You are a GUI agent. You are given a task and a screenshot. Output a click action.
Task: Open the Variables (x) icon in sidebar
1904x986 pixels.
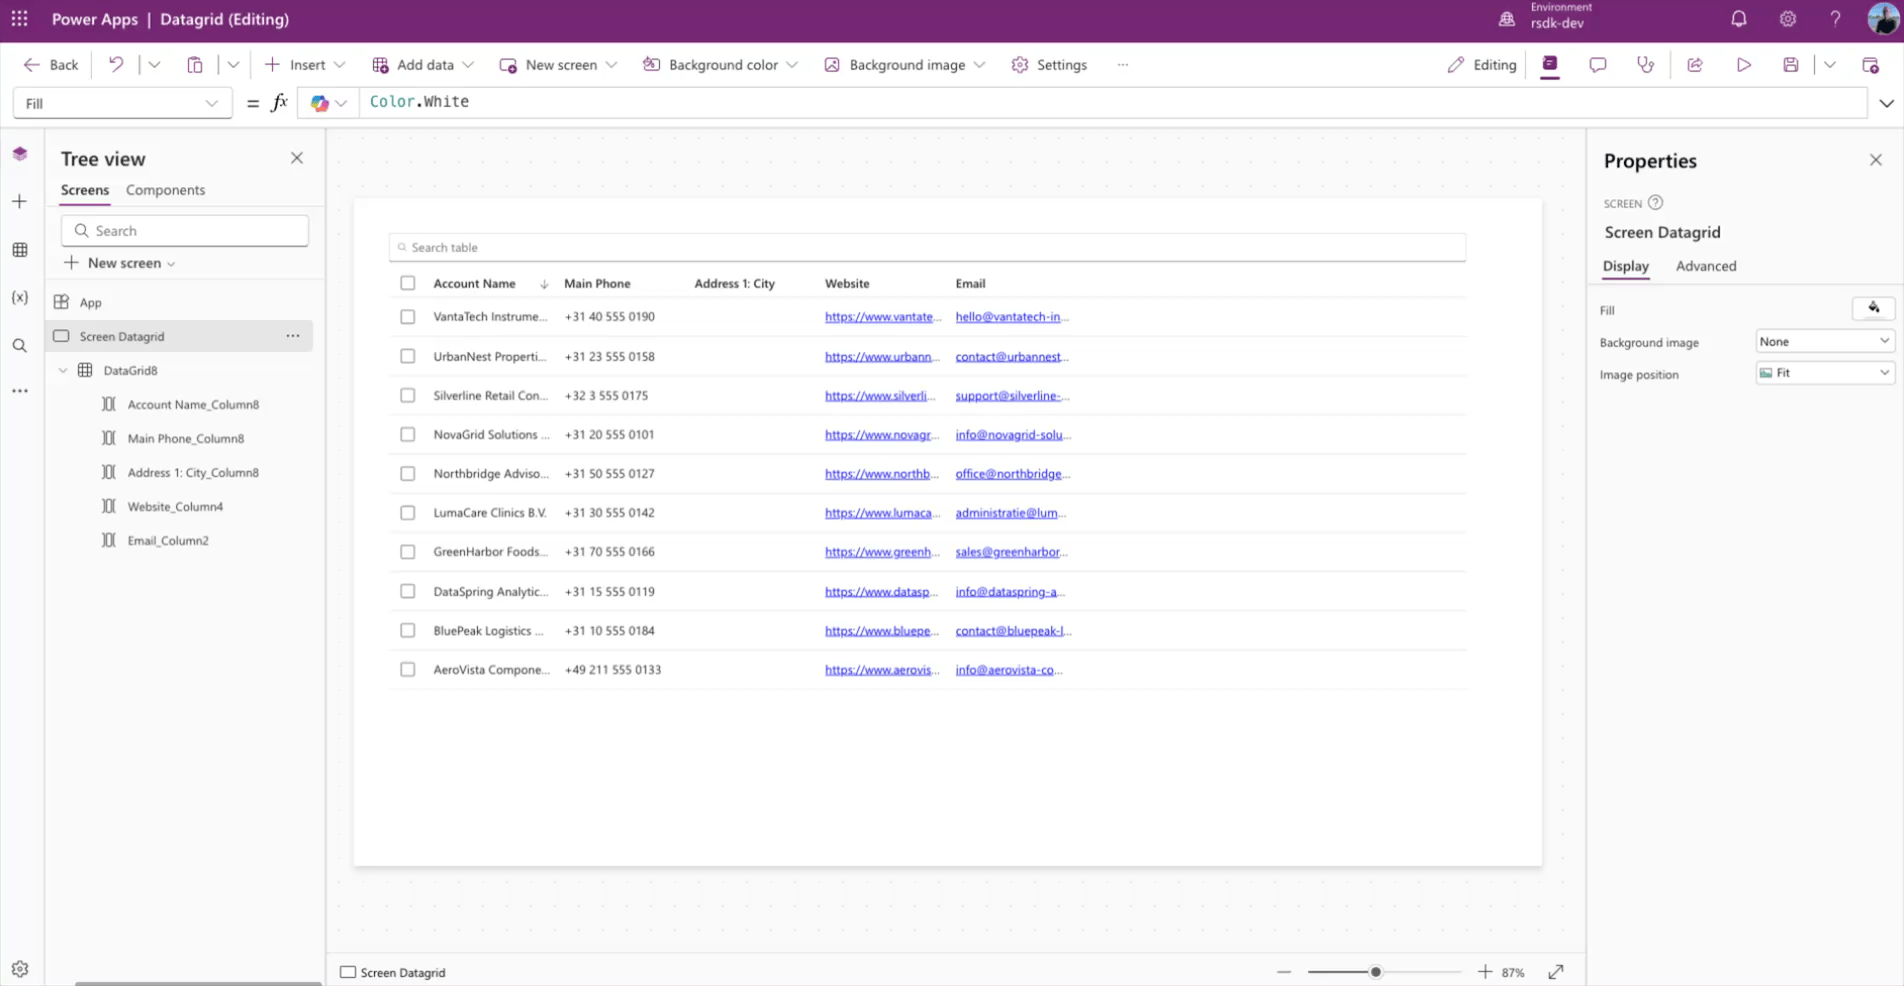tap(20, 298)
